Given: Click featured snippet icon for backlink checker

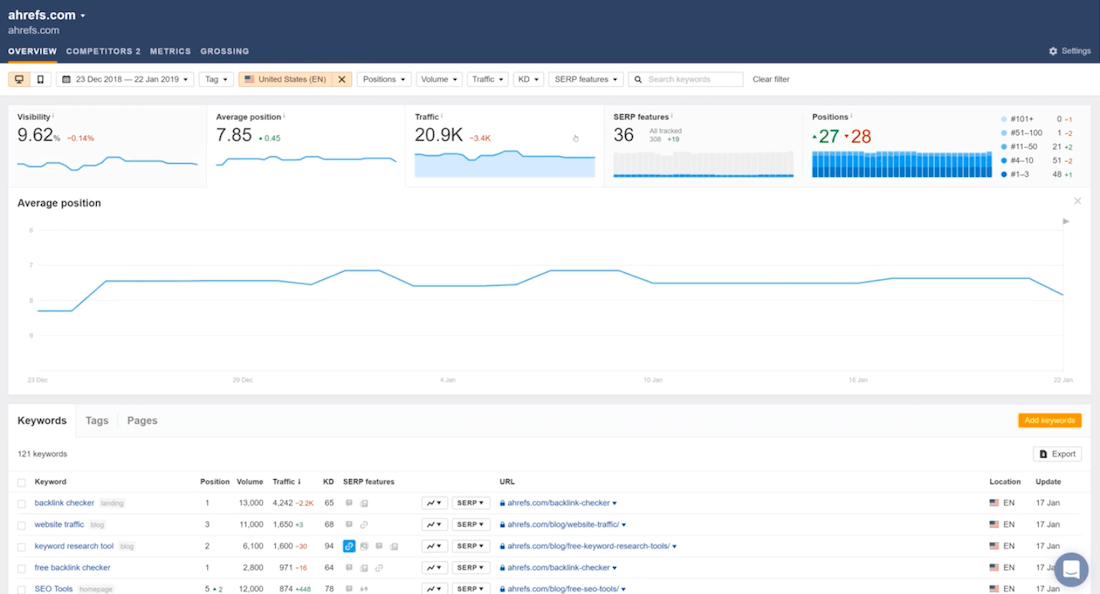Looking at the screenshot, I should click(x=349, y=503).
